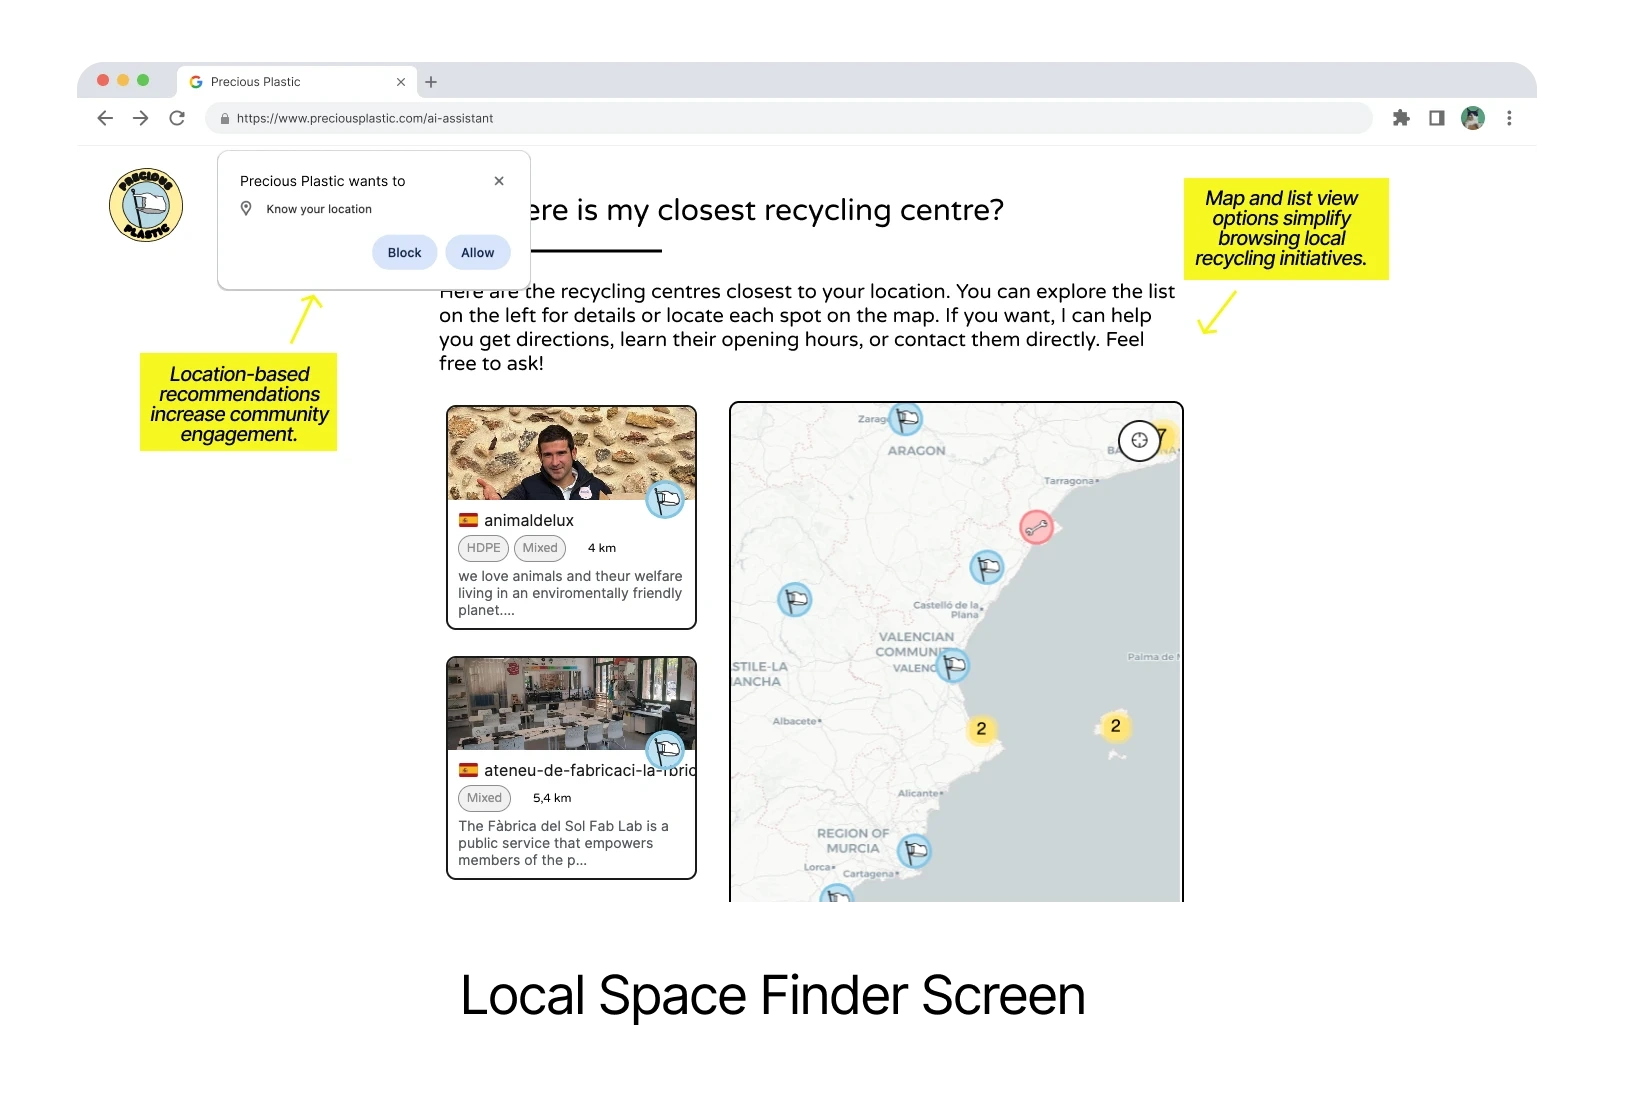Select the flag marker north of Castelló de la Plana
Viewport: 1644px width, 1109px height.
[987, 568]
